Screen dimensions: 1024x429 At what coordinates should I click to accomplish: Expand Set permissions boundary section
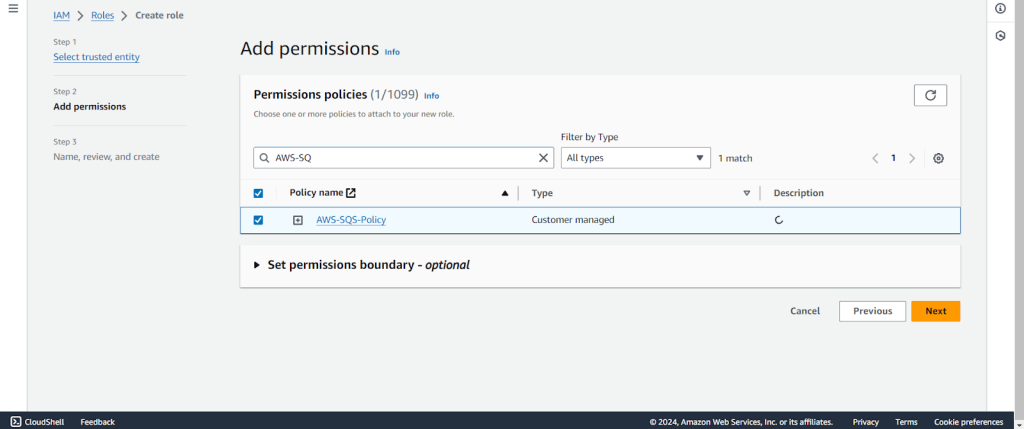[257, 265]
